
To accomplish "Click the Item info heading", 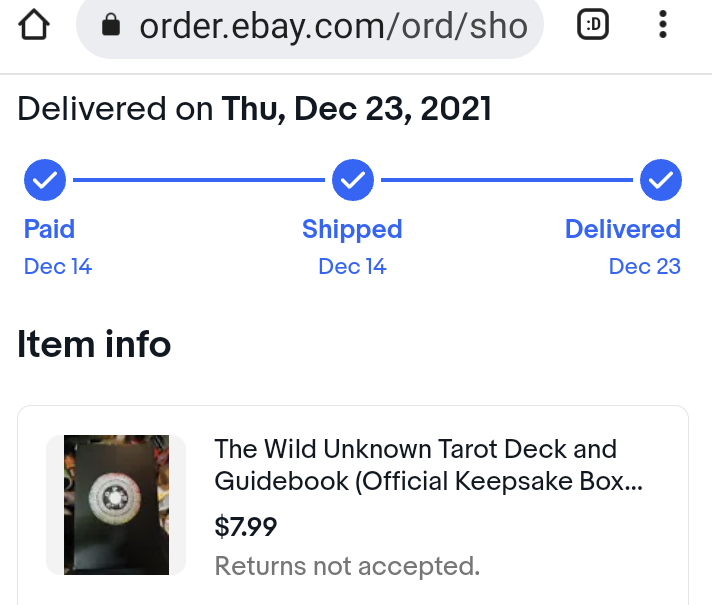I will [94, 345].
